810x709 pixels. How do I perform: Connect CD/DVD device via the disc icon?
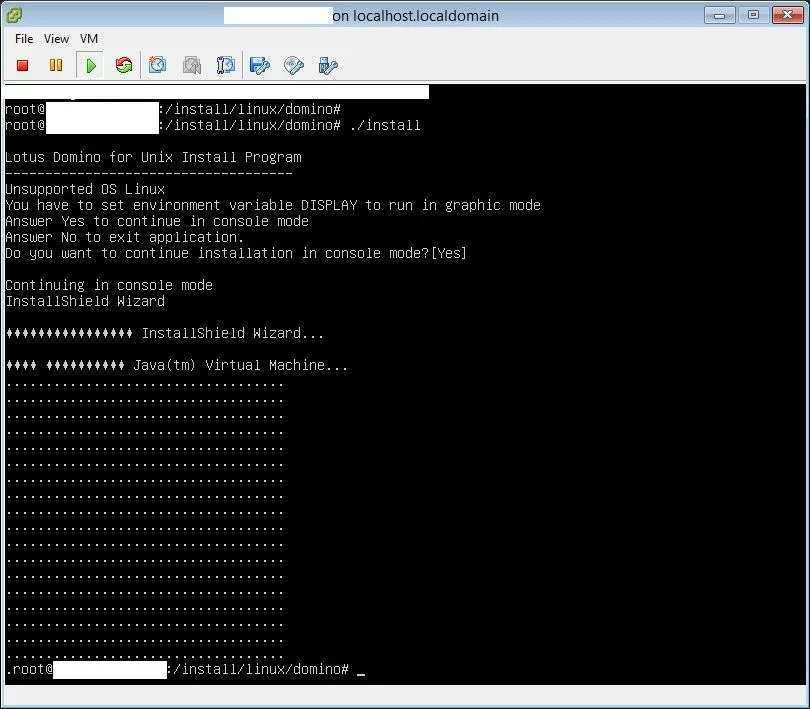click(294, 66)
